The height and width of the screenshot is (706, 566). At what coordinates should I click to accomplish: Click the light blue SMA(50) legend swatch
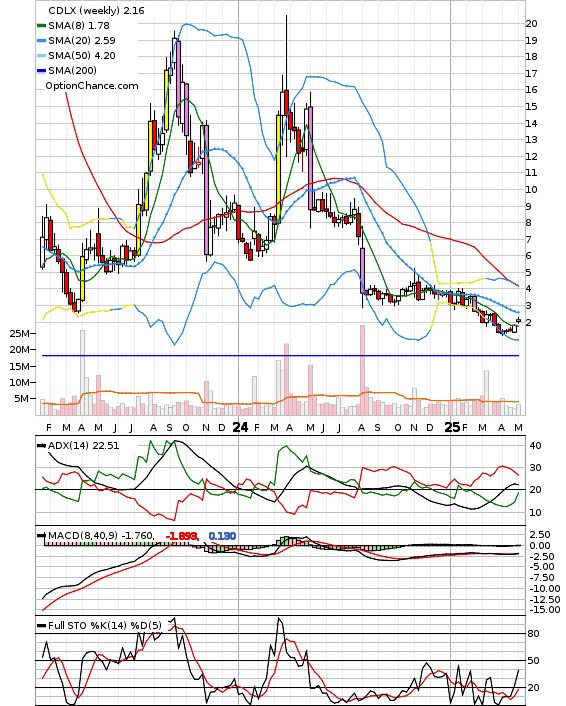(x=41, y=55)
